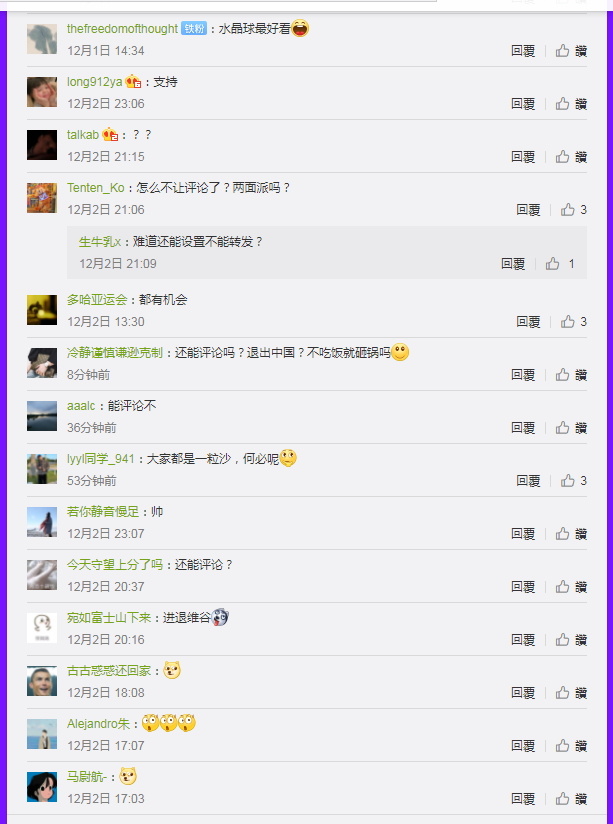Click the VIP badge next to talkab
This screenshot has width=613, height=824.
click(x=110, y=135)
